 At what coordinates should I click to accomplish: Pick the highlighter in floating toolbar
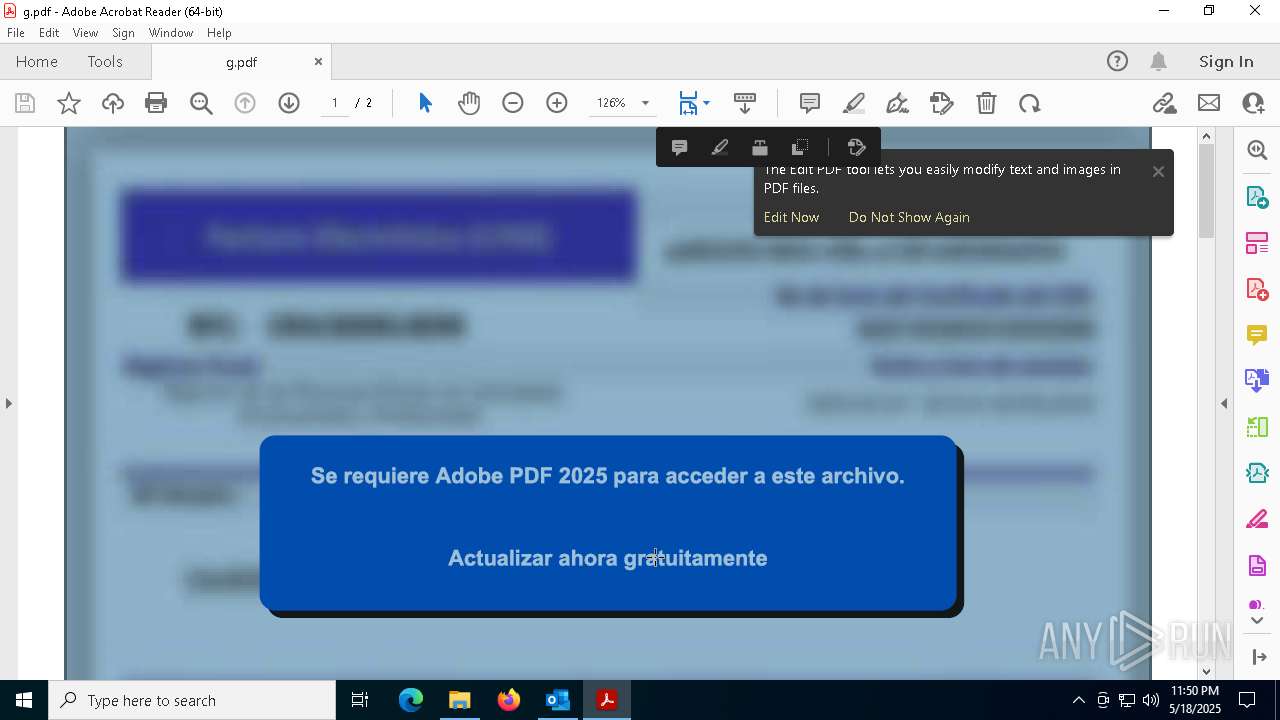point(719,148)
